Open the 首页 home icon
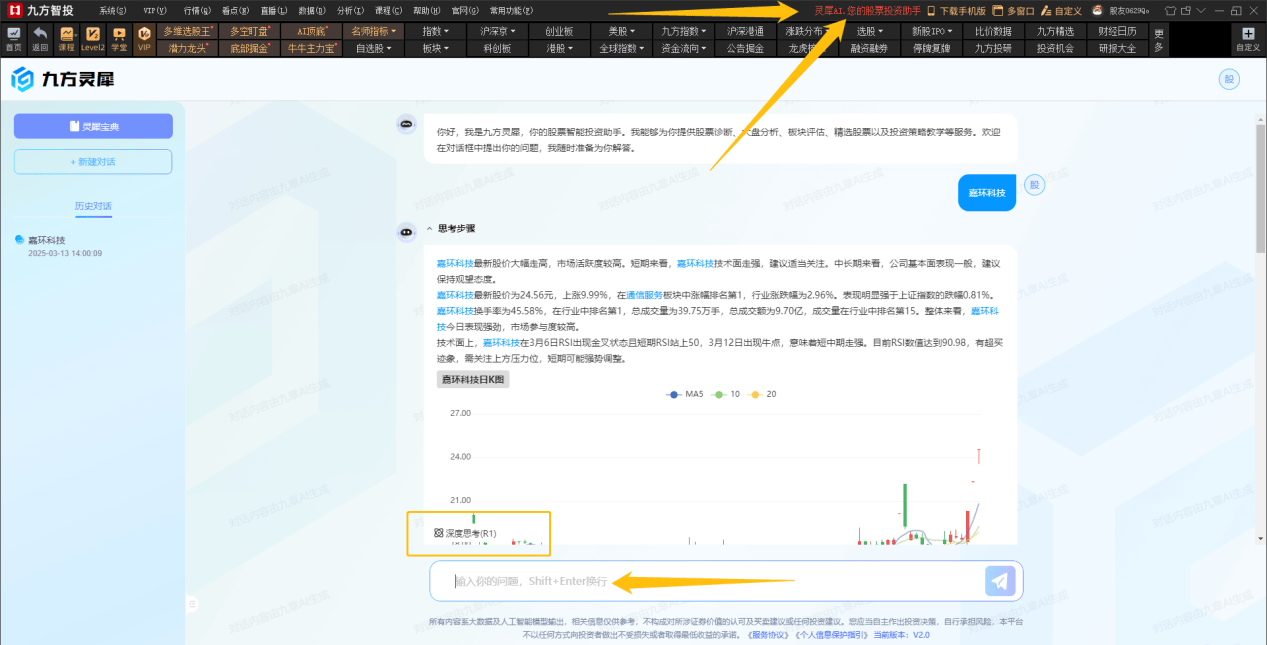1267x645 pixels. (13, 39)
